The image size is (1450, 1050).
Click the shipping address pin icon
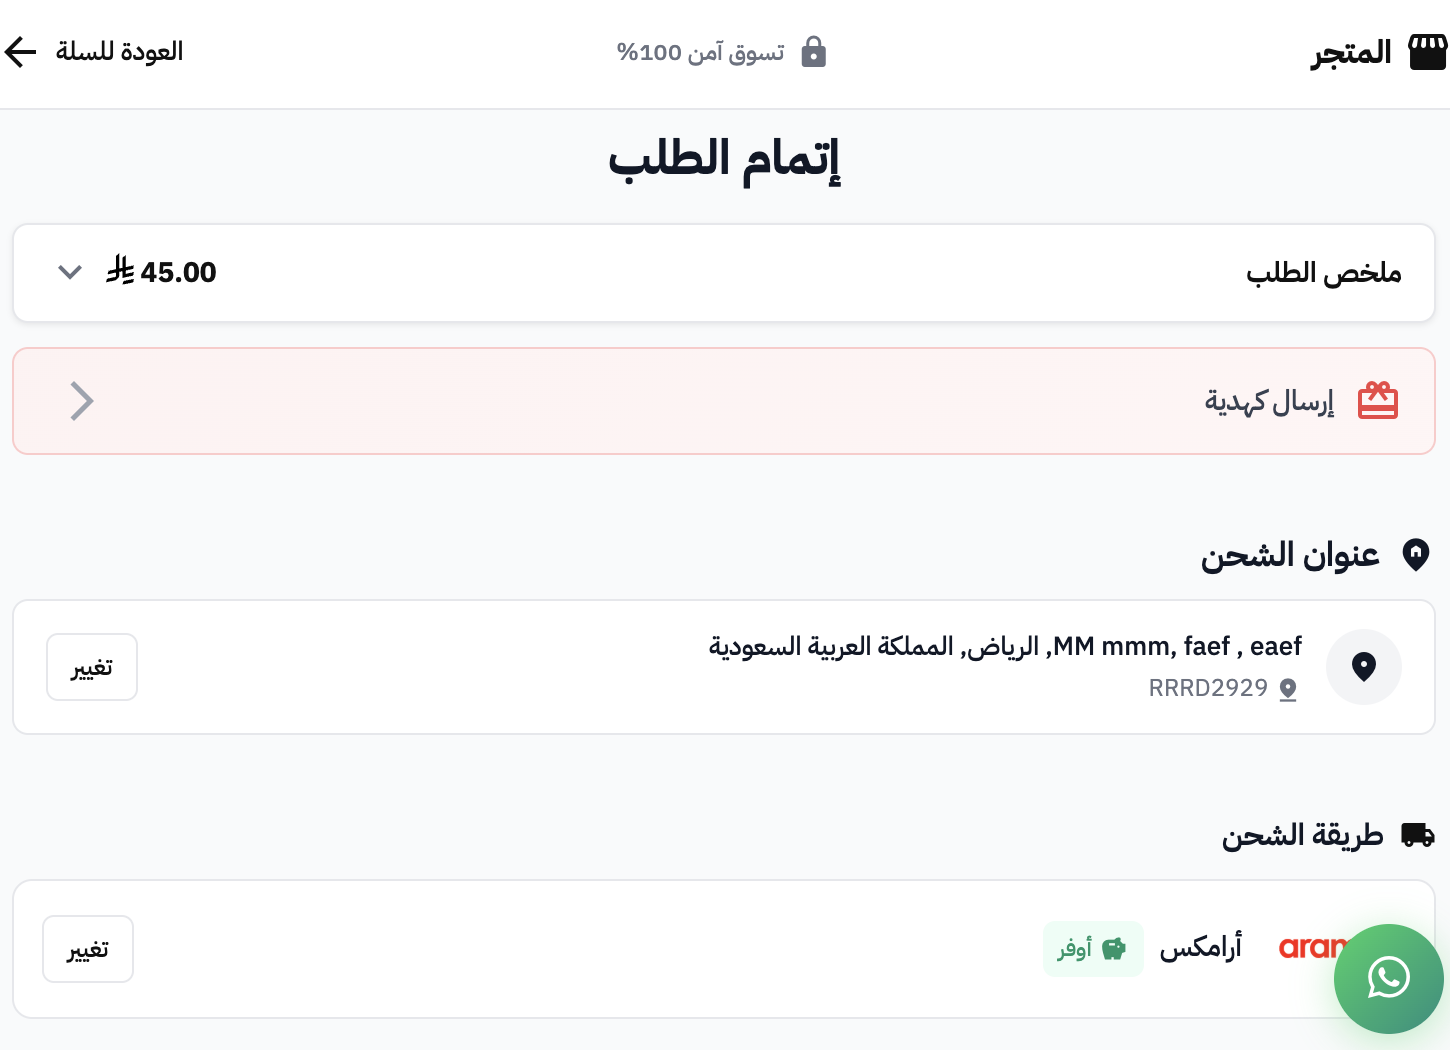point(1415,554)
